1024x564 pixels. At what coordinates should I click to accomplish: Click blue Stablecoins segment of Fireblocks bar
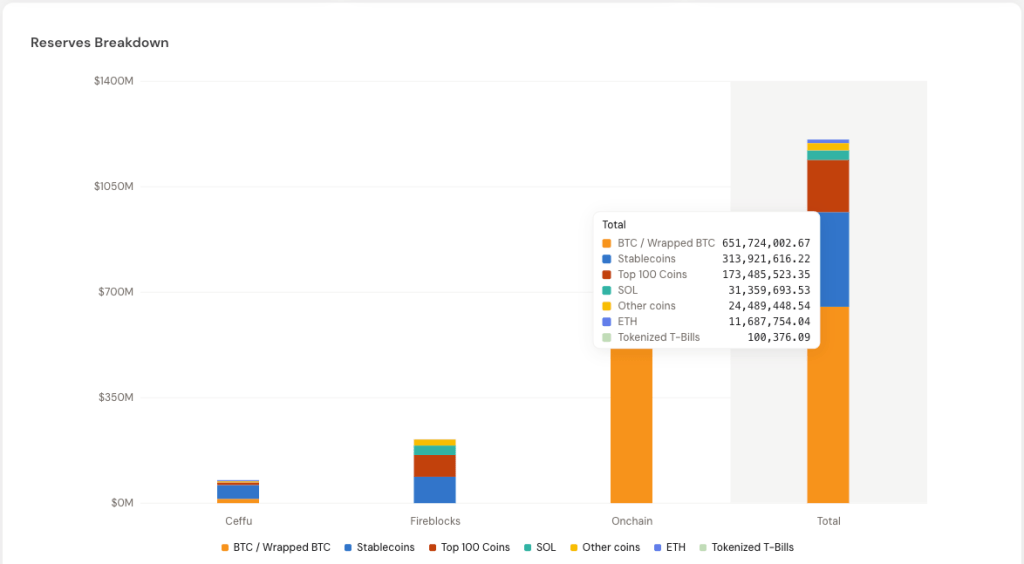435,490
